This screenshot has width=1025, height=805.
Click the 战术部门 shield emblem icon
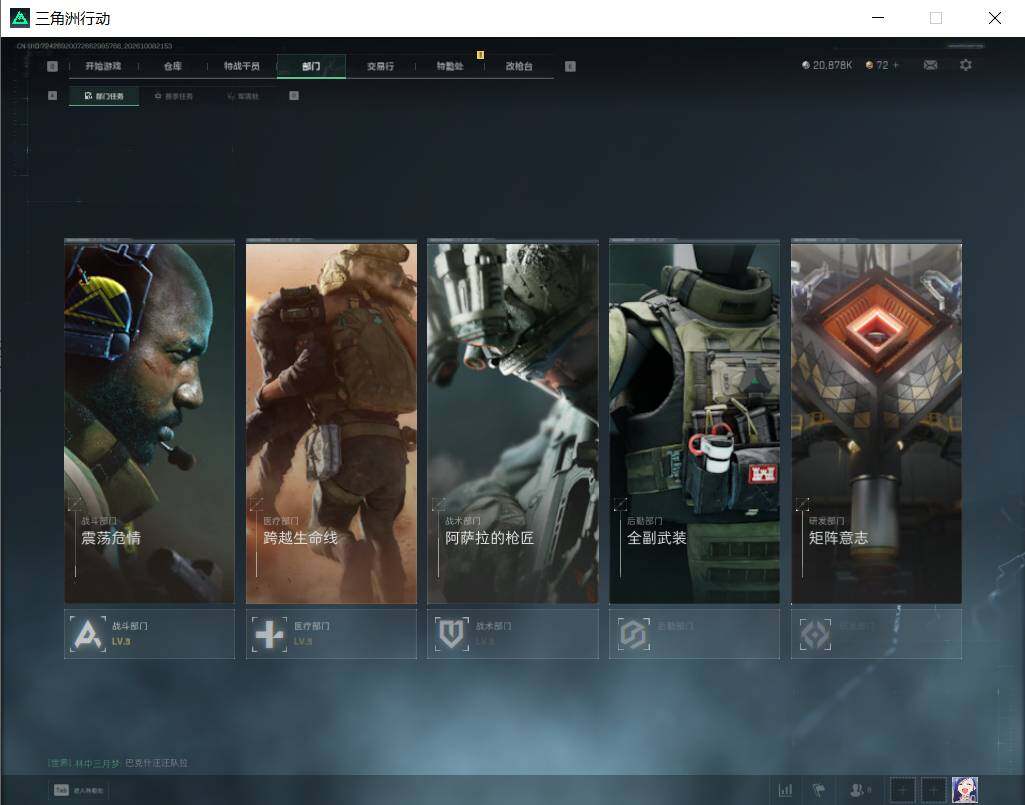click(x=452, y=634)
